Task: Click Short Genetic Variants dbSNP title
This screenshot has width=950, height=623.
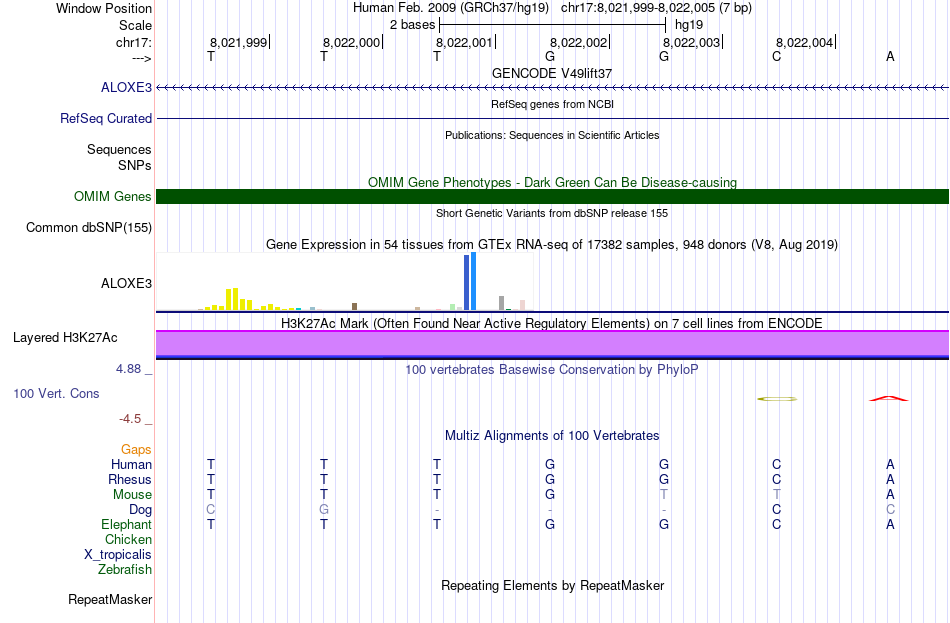Action: 552,213
